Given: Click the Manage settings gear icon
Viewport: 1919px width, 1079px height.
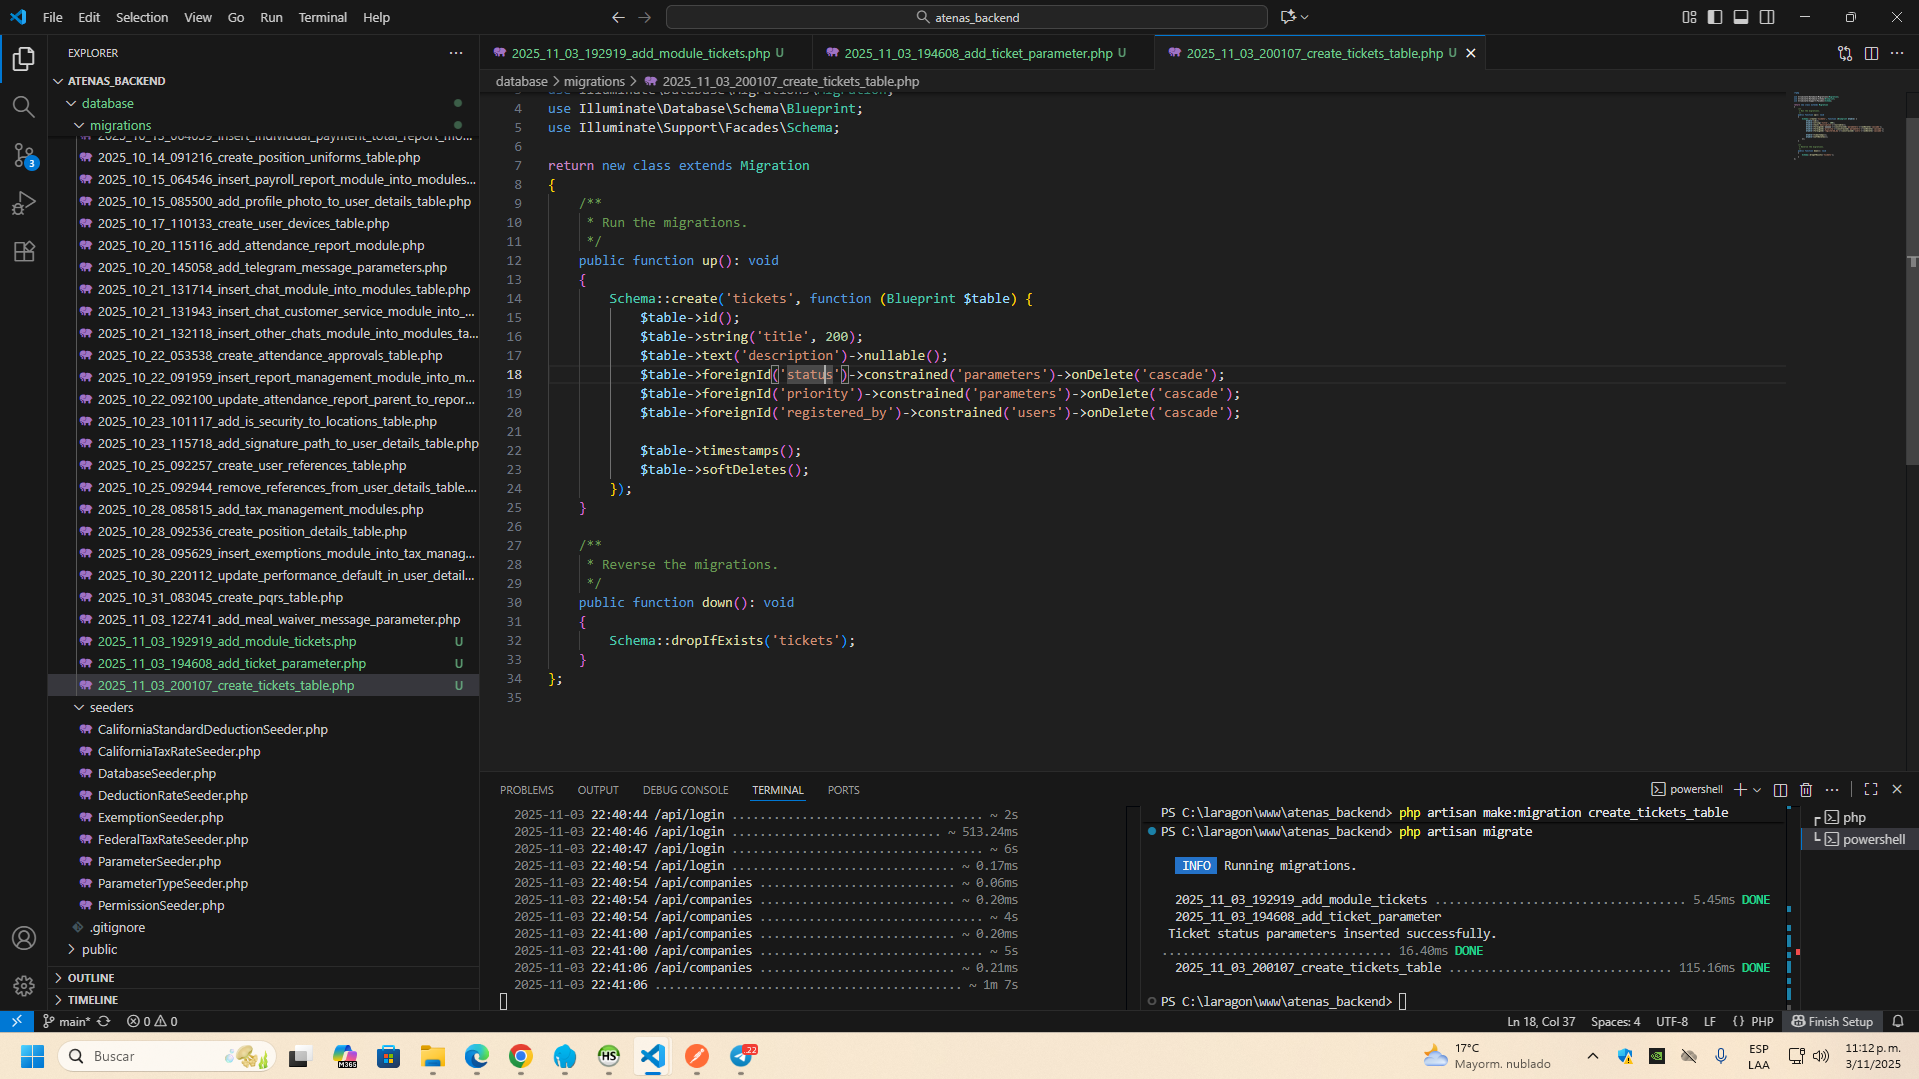Looking at the screenshot, I should pos(24,986).
